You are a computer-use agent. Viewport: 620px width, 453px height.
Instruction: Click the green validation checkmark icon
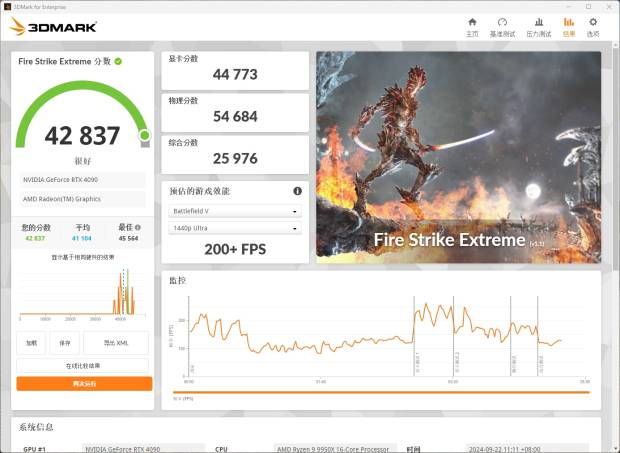[x=118, y=61]
